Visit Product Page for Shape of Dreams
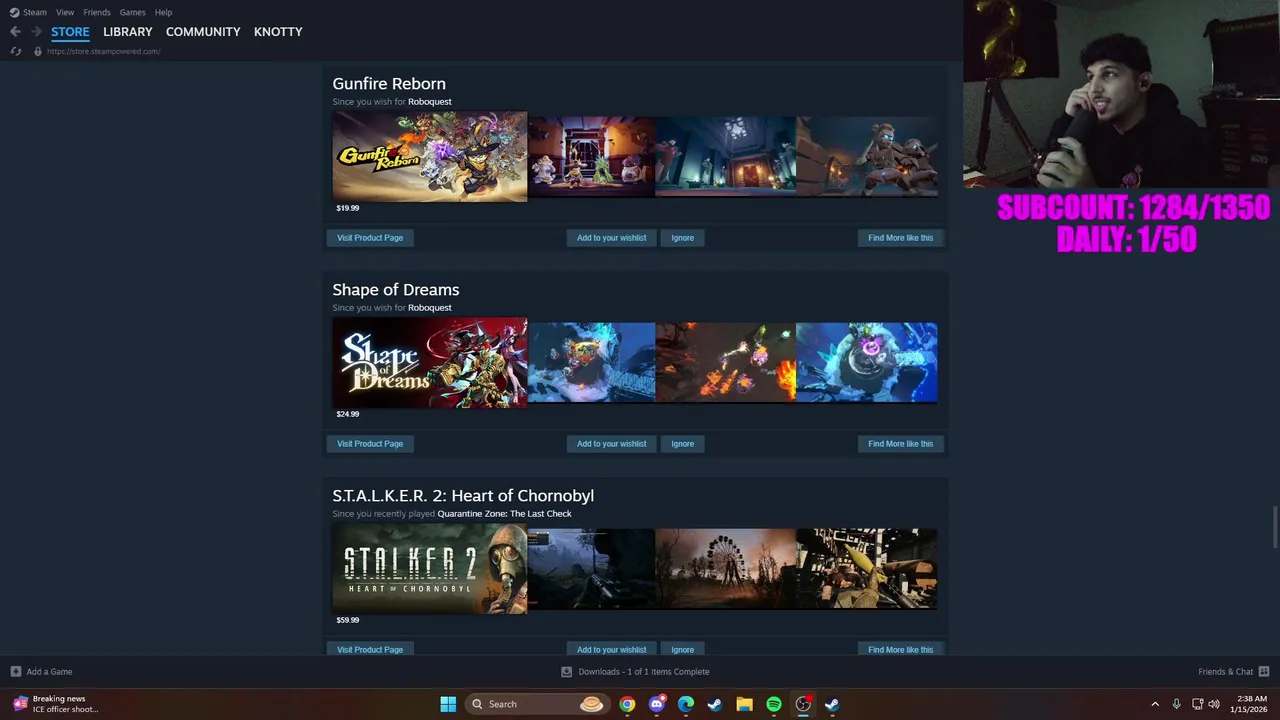This screenshot has height=720, width=1280. tap(370, 444)
